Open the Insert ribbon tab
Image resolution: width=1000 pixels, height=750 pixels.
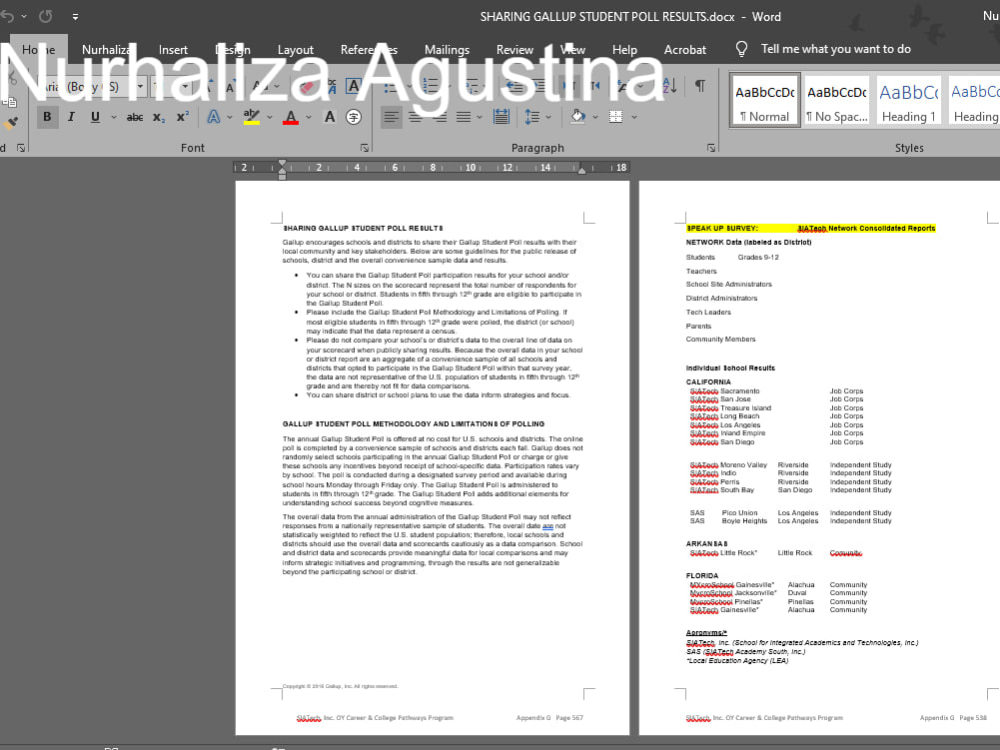(x=173, y=50)
